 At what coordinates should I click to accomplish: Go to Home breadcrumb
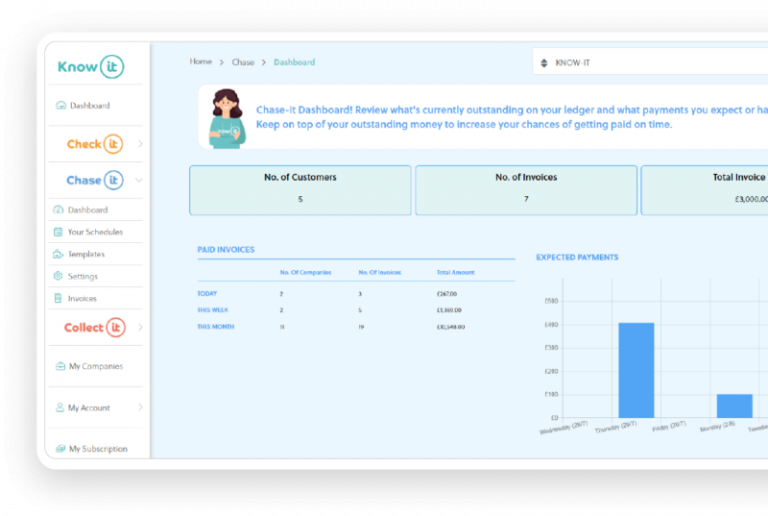point(201,62)
